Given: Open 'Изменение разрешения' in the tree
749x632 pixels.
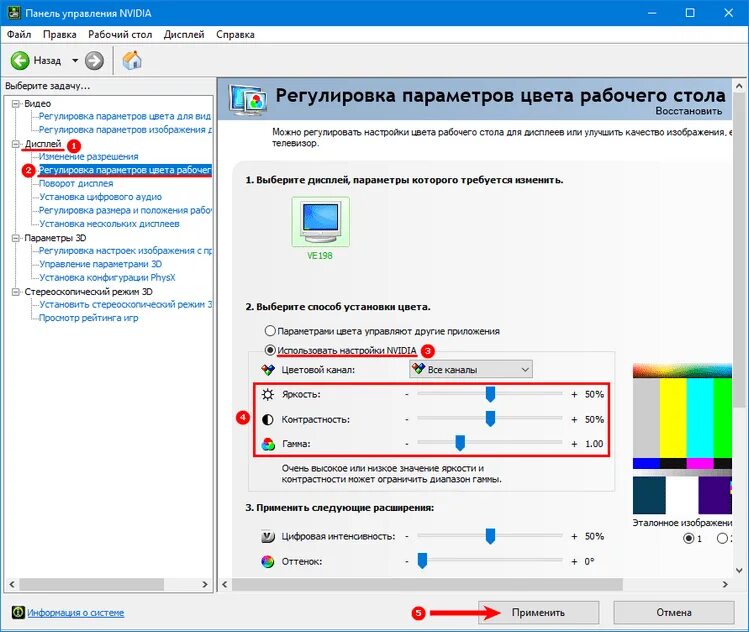Looking at the screenshot, I should click(88, 157).
